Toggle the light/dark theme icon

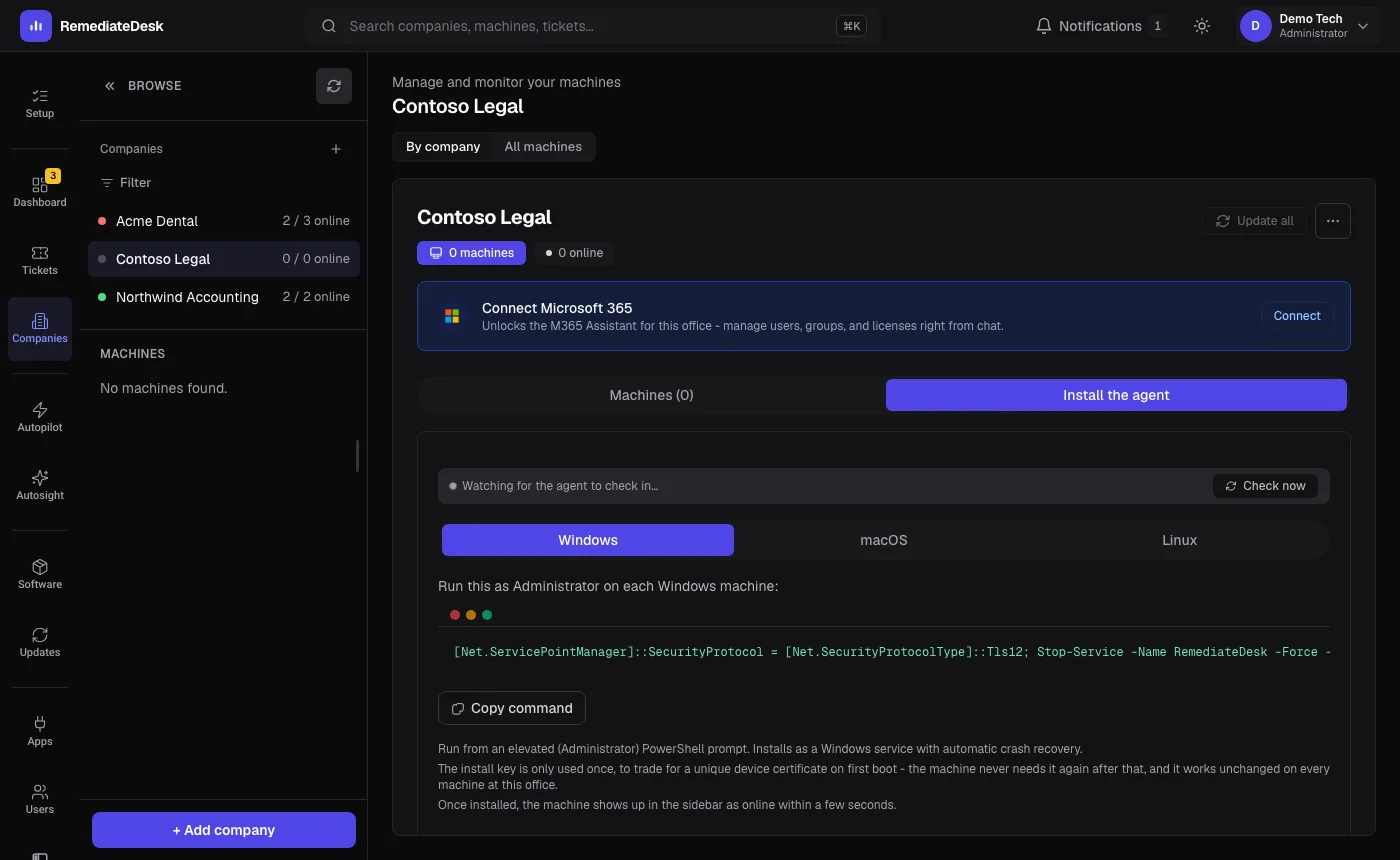pyautogui.click(x=1202, y=26)
